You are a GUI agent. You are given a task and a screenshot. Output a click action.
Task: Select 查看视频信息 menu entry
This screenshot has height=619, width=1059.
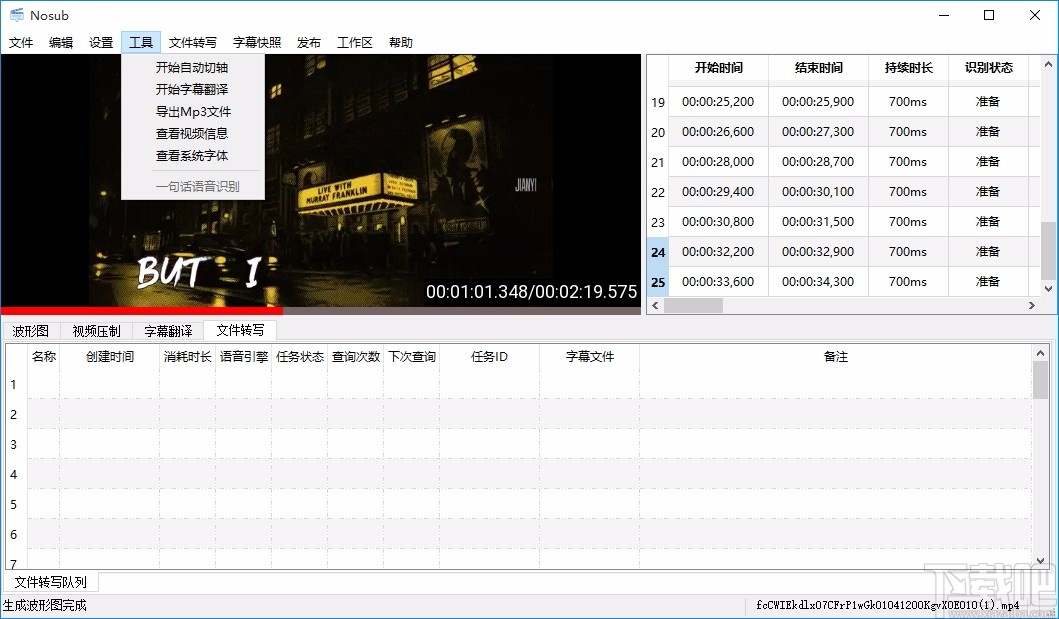[x=192, y=134]
